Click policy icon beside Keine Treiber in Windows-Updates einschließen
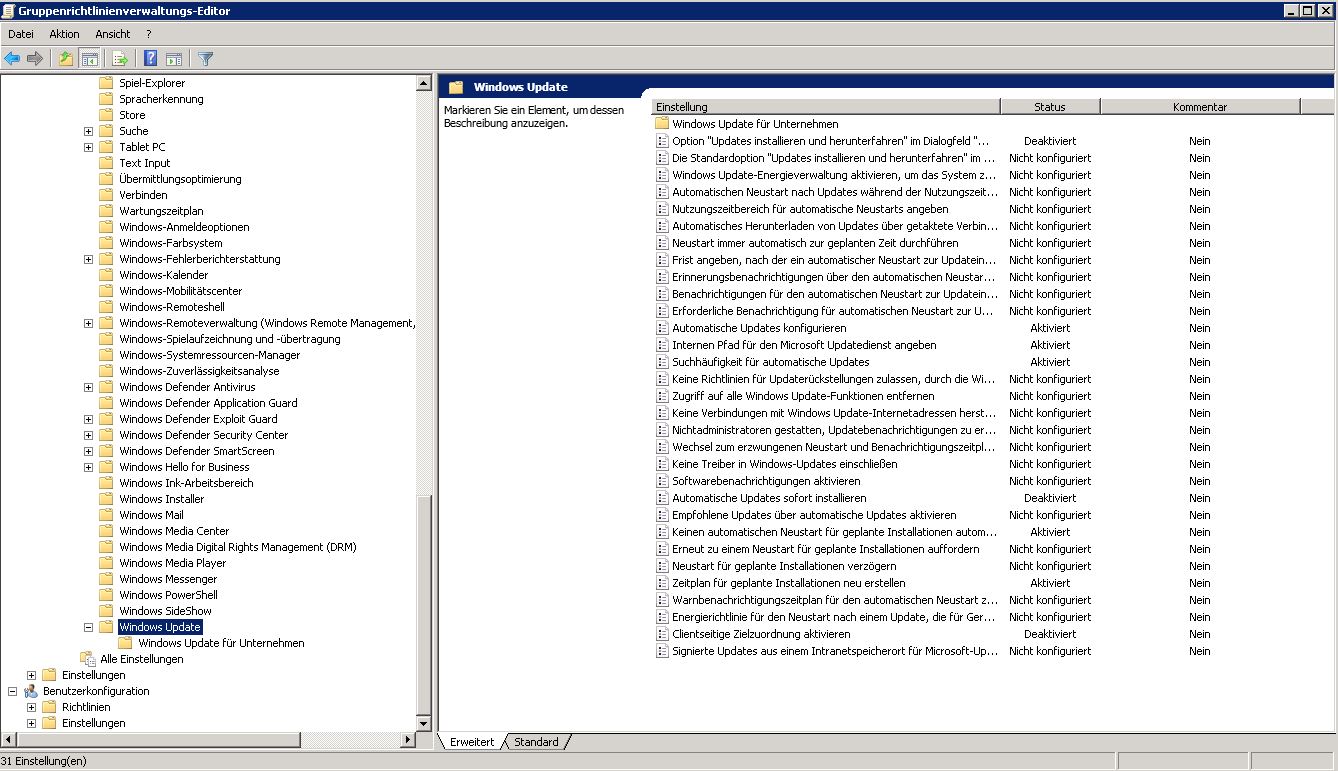The height and width of the screenshot is (771, 1338). [x=662, y=464]
